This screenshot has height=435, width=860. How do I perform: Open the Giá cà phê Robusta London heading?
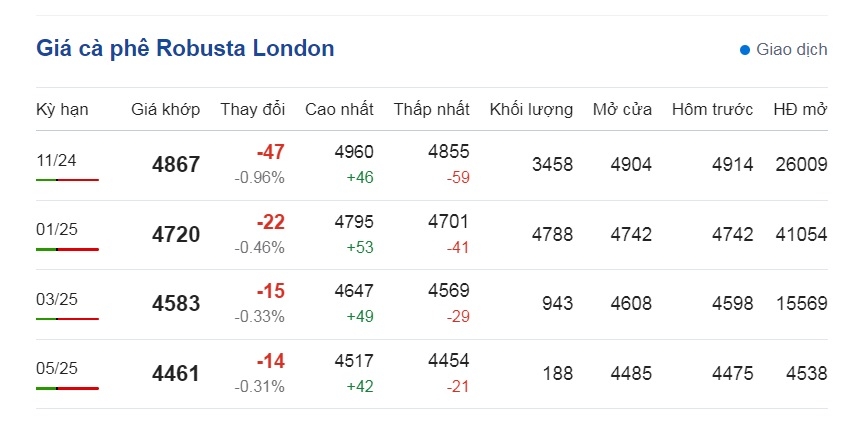[x=185, y=48]
